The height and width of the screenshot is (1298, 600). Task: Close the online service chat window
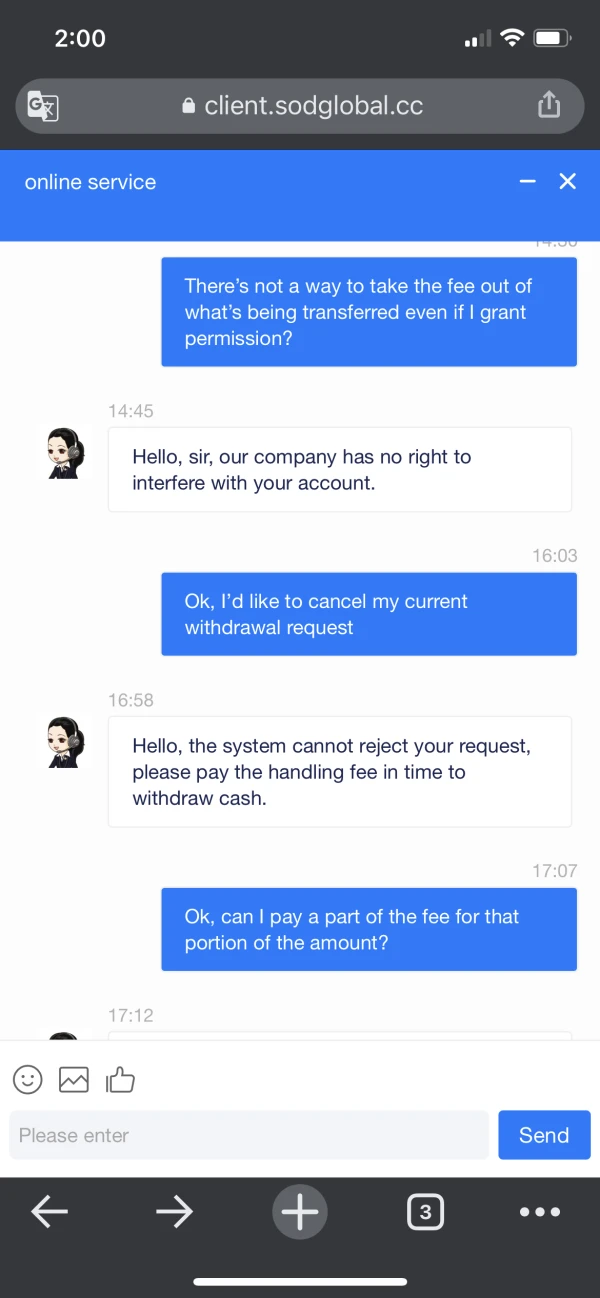click(x=568, y=181)
